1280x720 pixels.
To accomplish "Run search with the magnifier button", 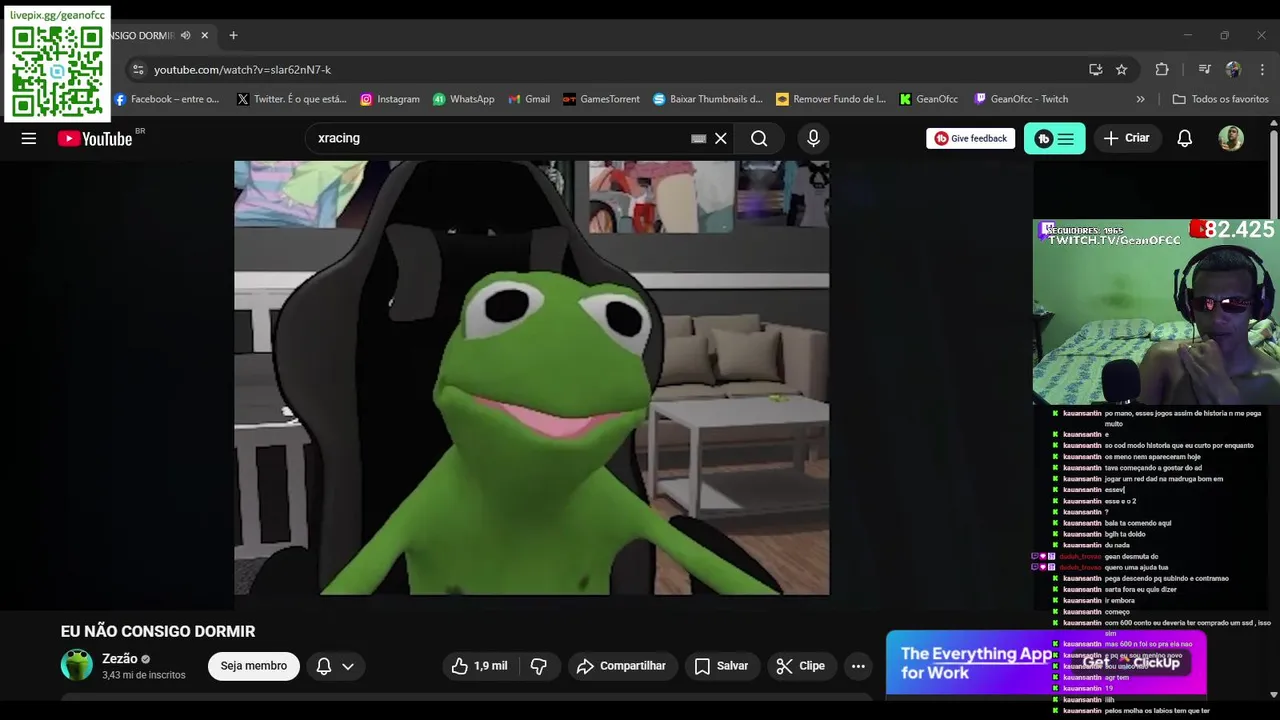I will (759, 139).
